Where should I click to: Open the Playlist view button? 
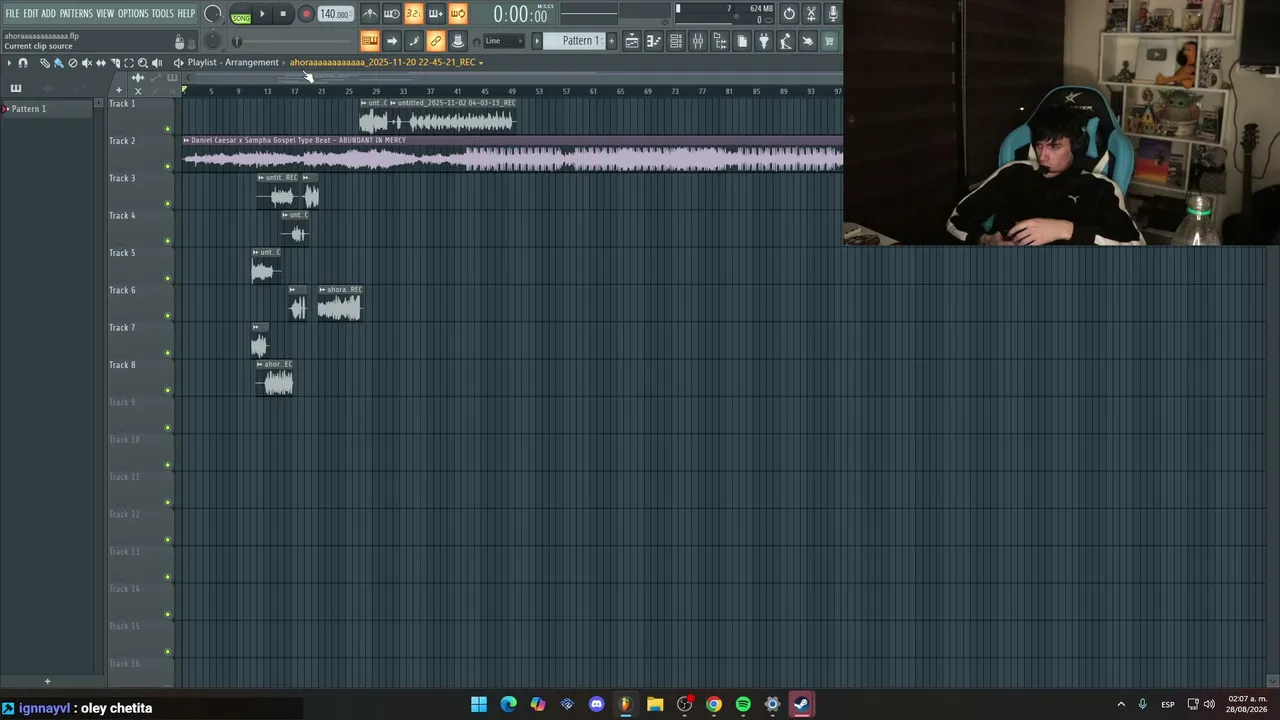(x=632, y=41)
